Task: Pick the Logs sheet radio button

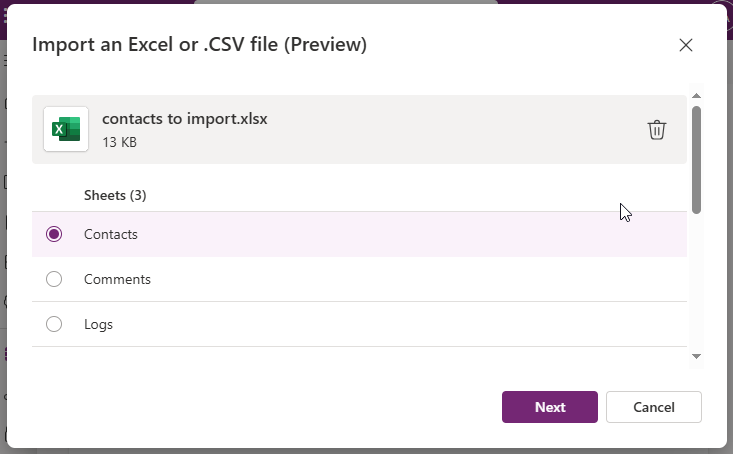Action: [x=54, y=324]
